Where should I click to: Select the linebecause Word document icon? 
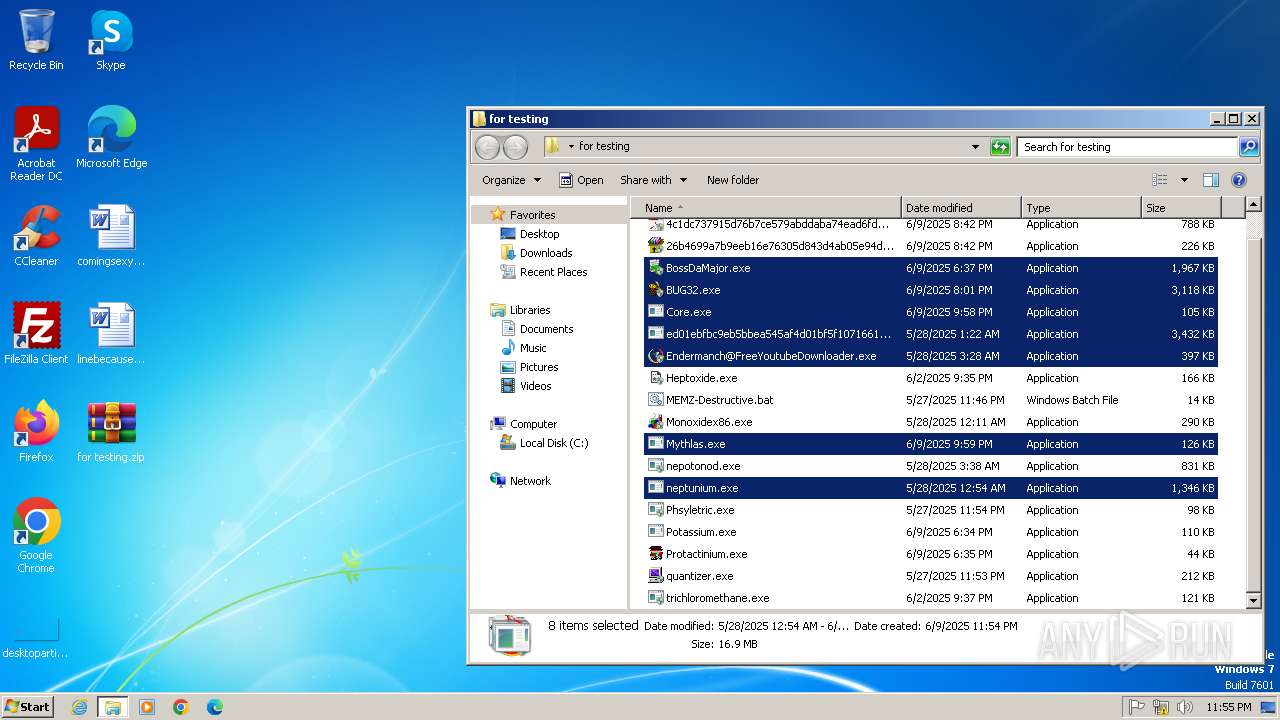(111, 333)
